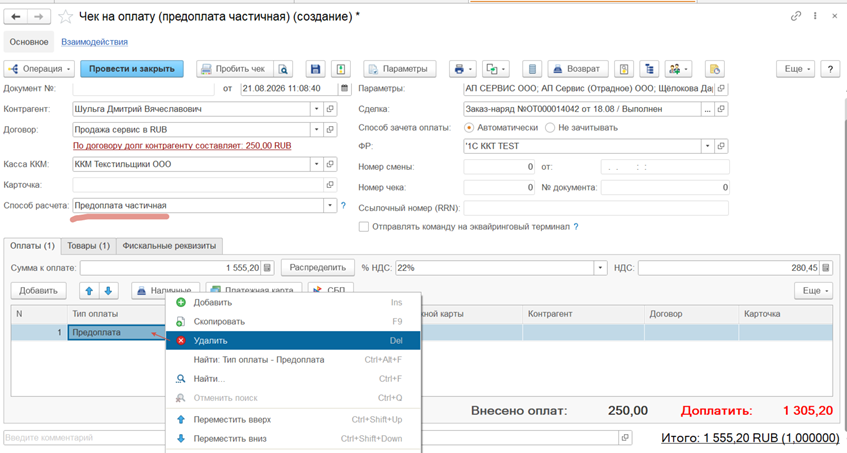The height and width of the screenshot is (453, 847).
Task: Select the Автоматически radio button
Action: pyautogui.click(x=469, y=128)
